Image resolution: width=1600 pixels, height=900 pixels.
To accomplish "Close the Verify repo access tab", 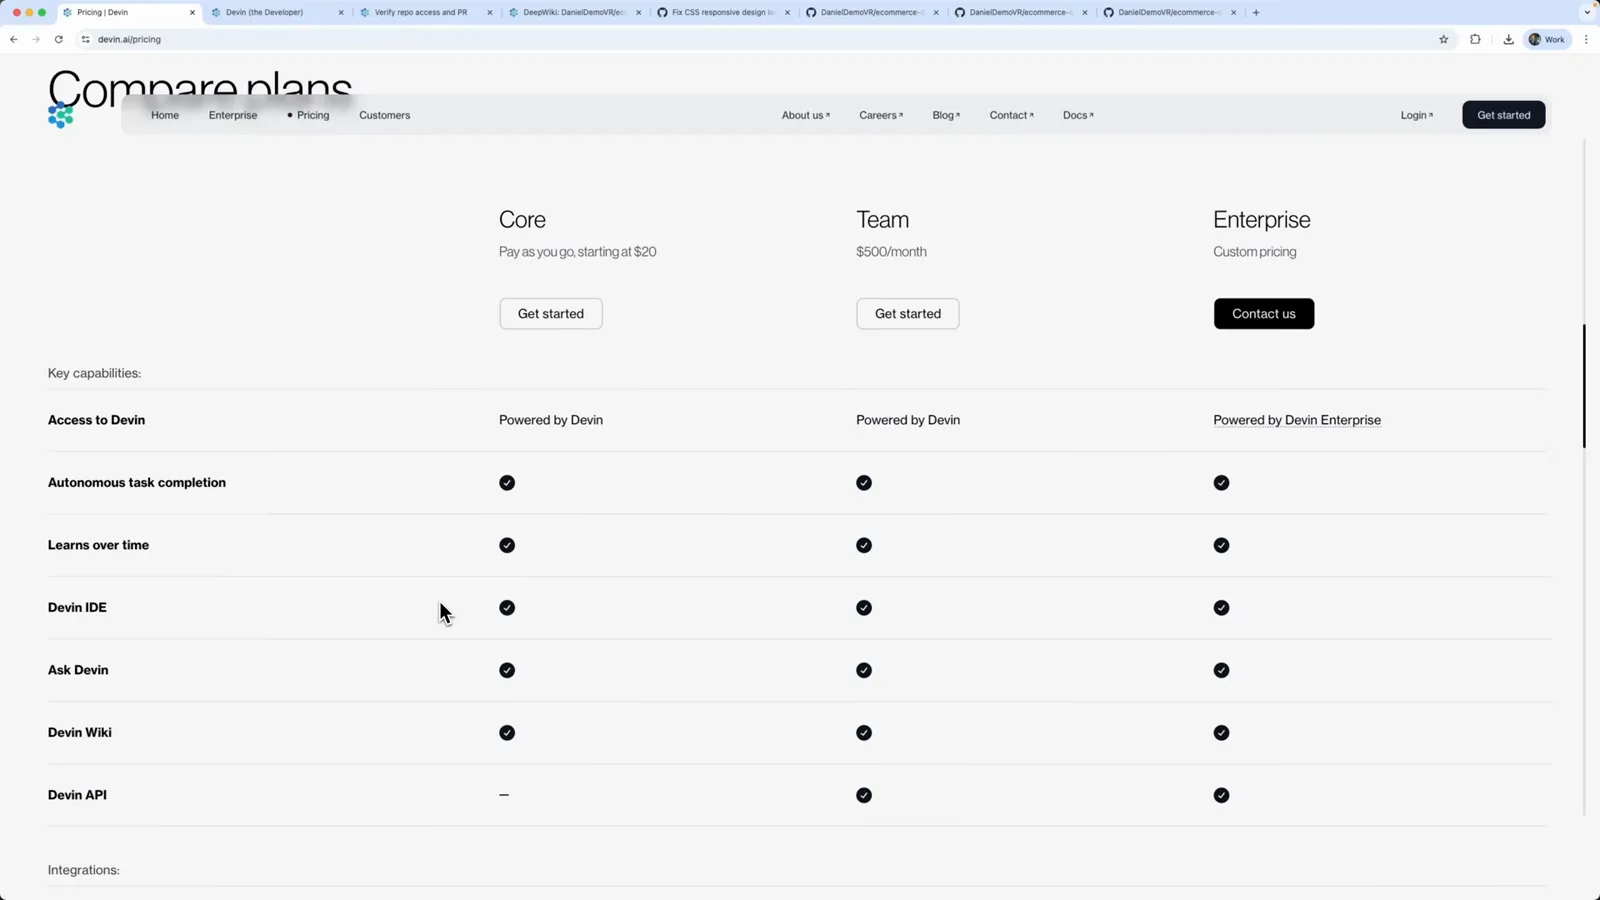I will point(490,12).
